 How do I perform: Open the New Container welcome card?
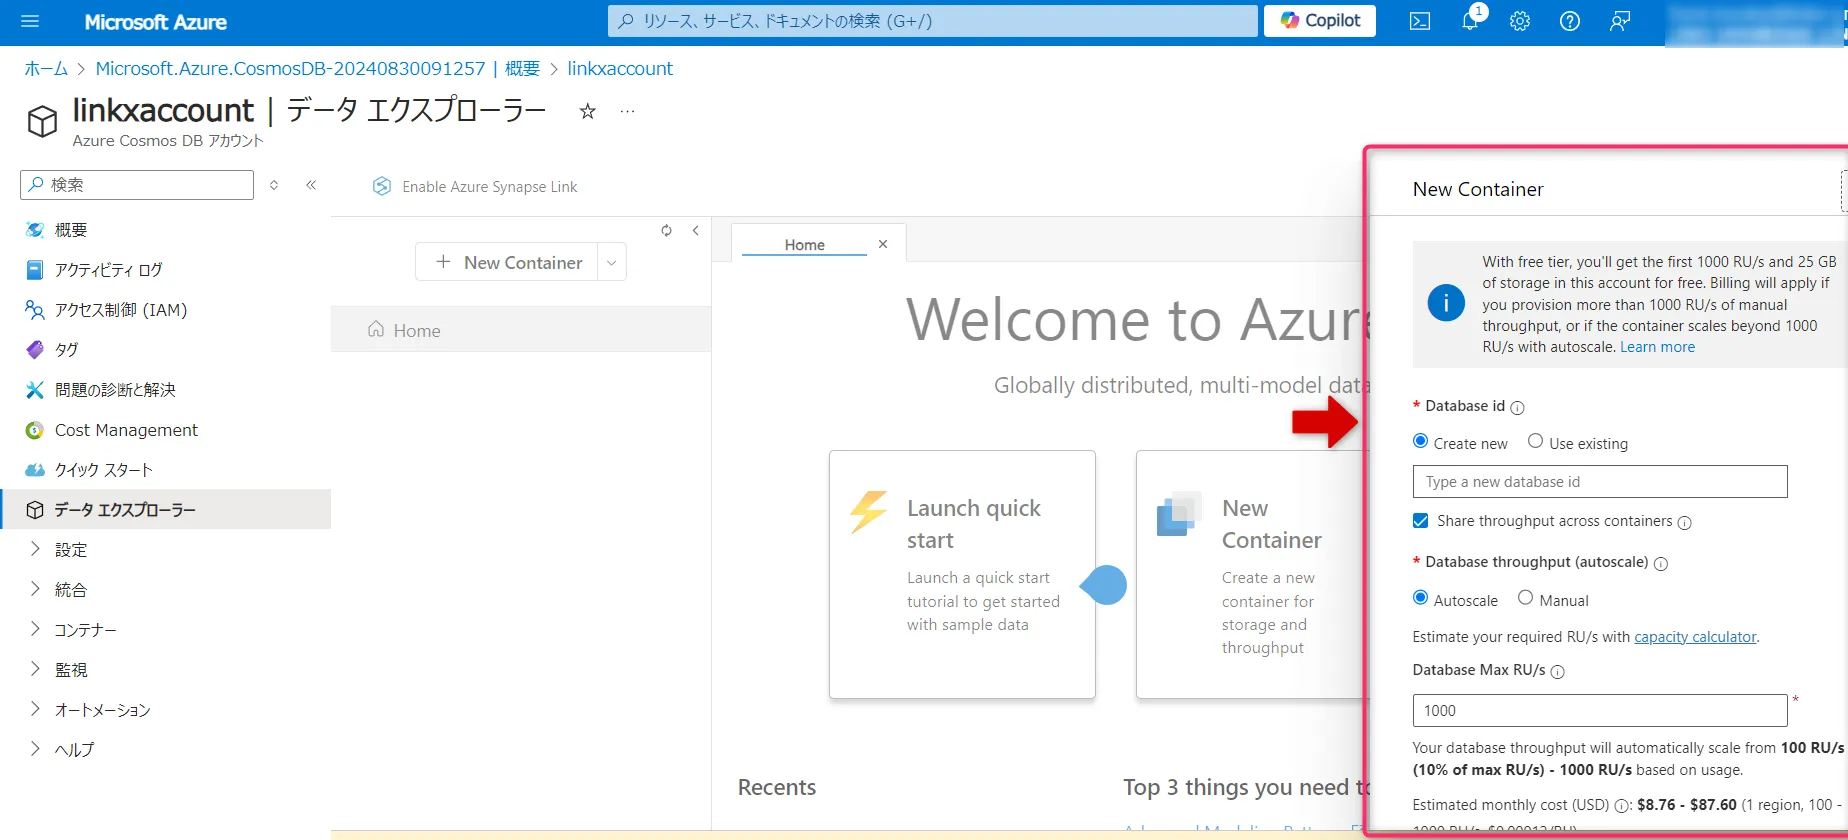click(x=1252, y=574)
